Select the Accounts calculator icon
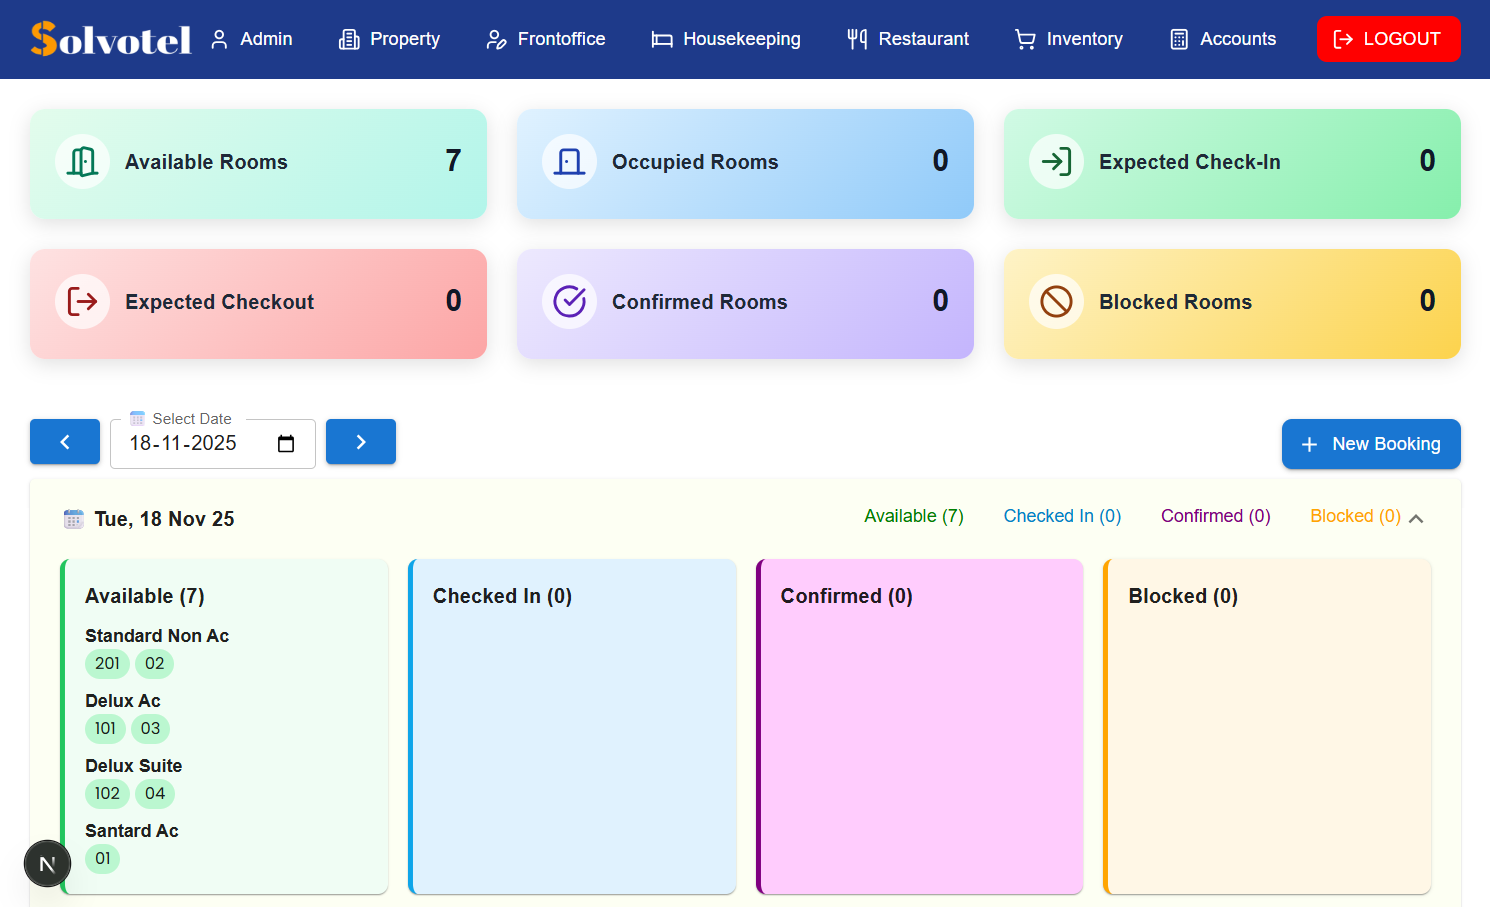This screenshot has height=907, width=1490. coord(1181,38)
